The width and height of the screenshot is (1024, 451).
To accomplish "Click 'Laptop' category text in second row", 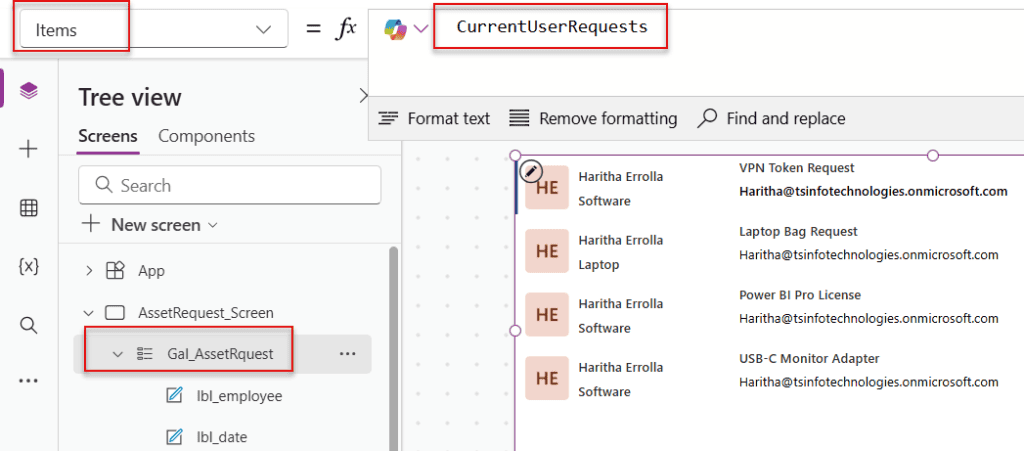I will click(599, 265).
